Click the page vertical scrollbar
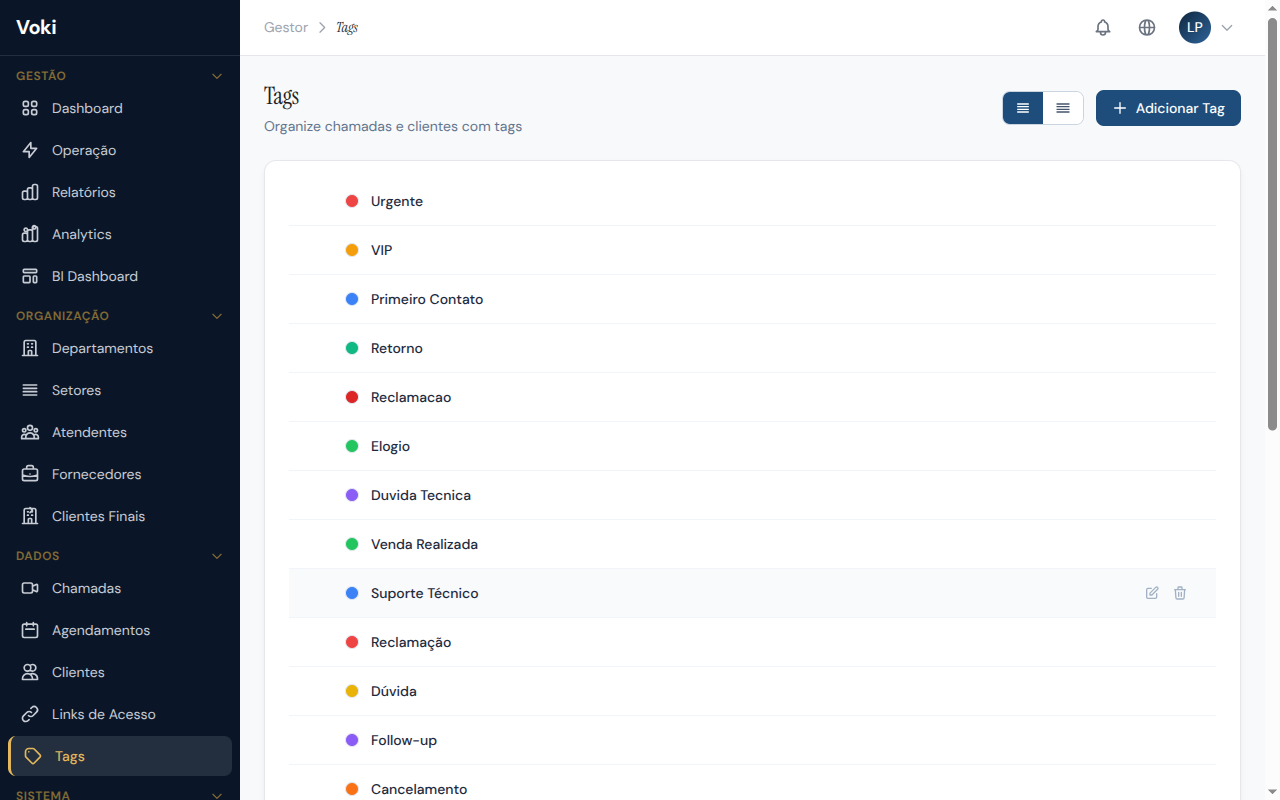The image size is (1280, 800). coord(1272,230)
